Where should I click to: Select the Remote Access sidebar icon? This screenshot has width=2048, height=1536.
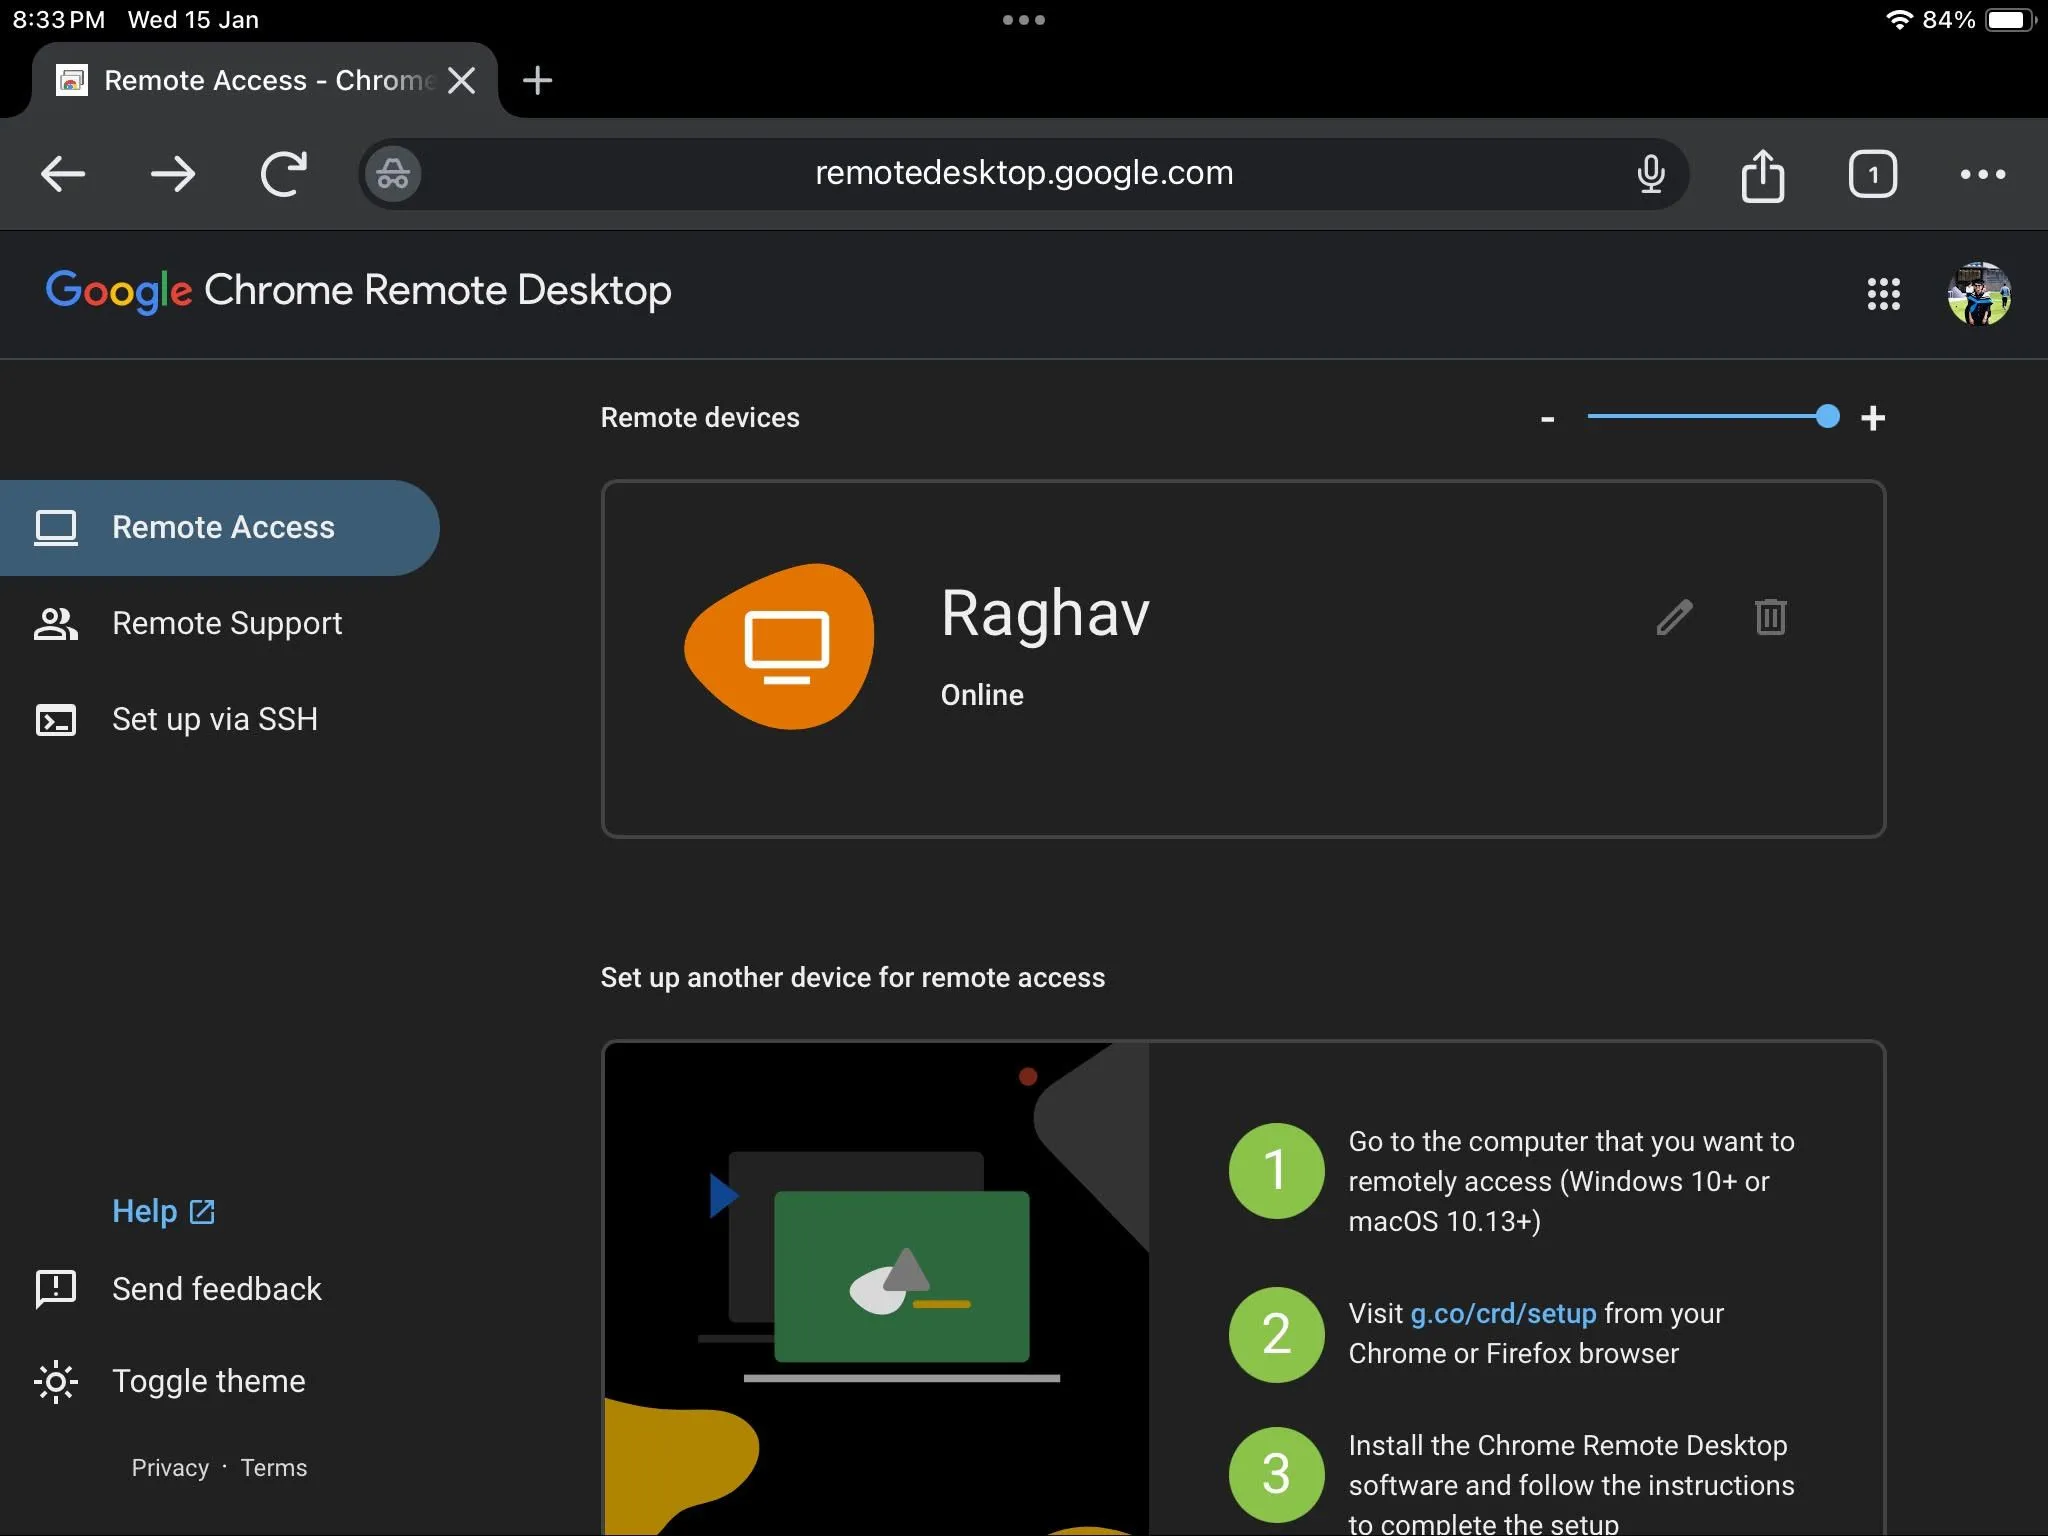56,528
